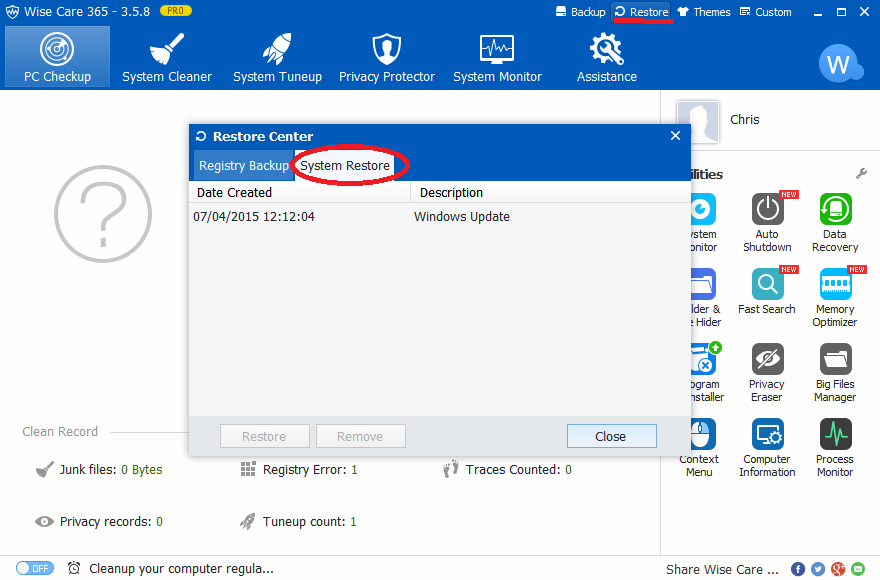This screenshot has width=880, height=580.
Task: Click Restore in the title bar
Action: coord(642,12)
